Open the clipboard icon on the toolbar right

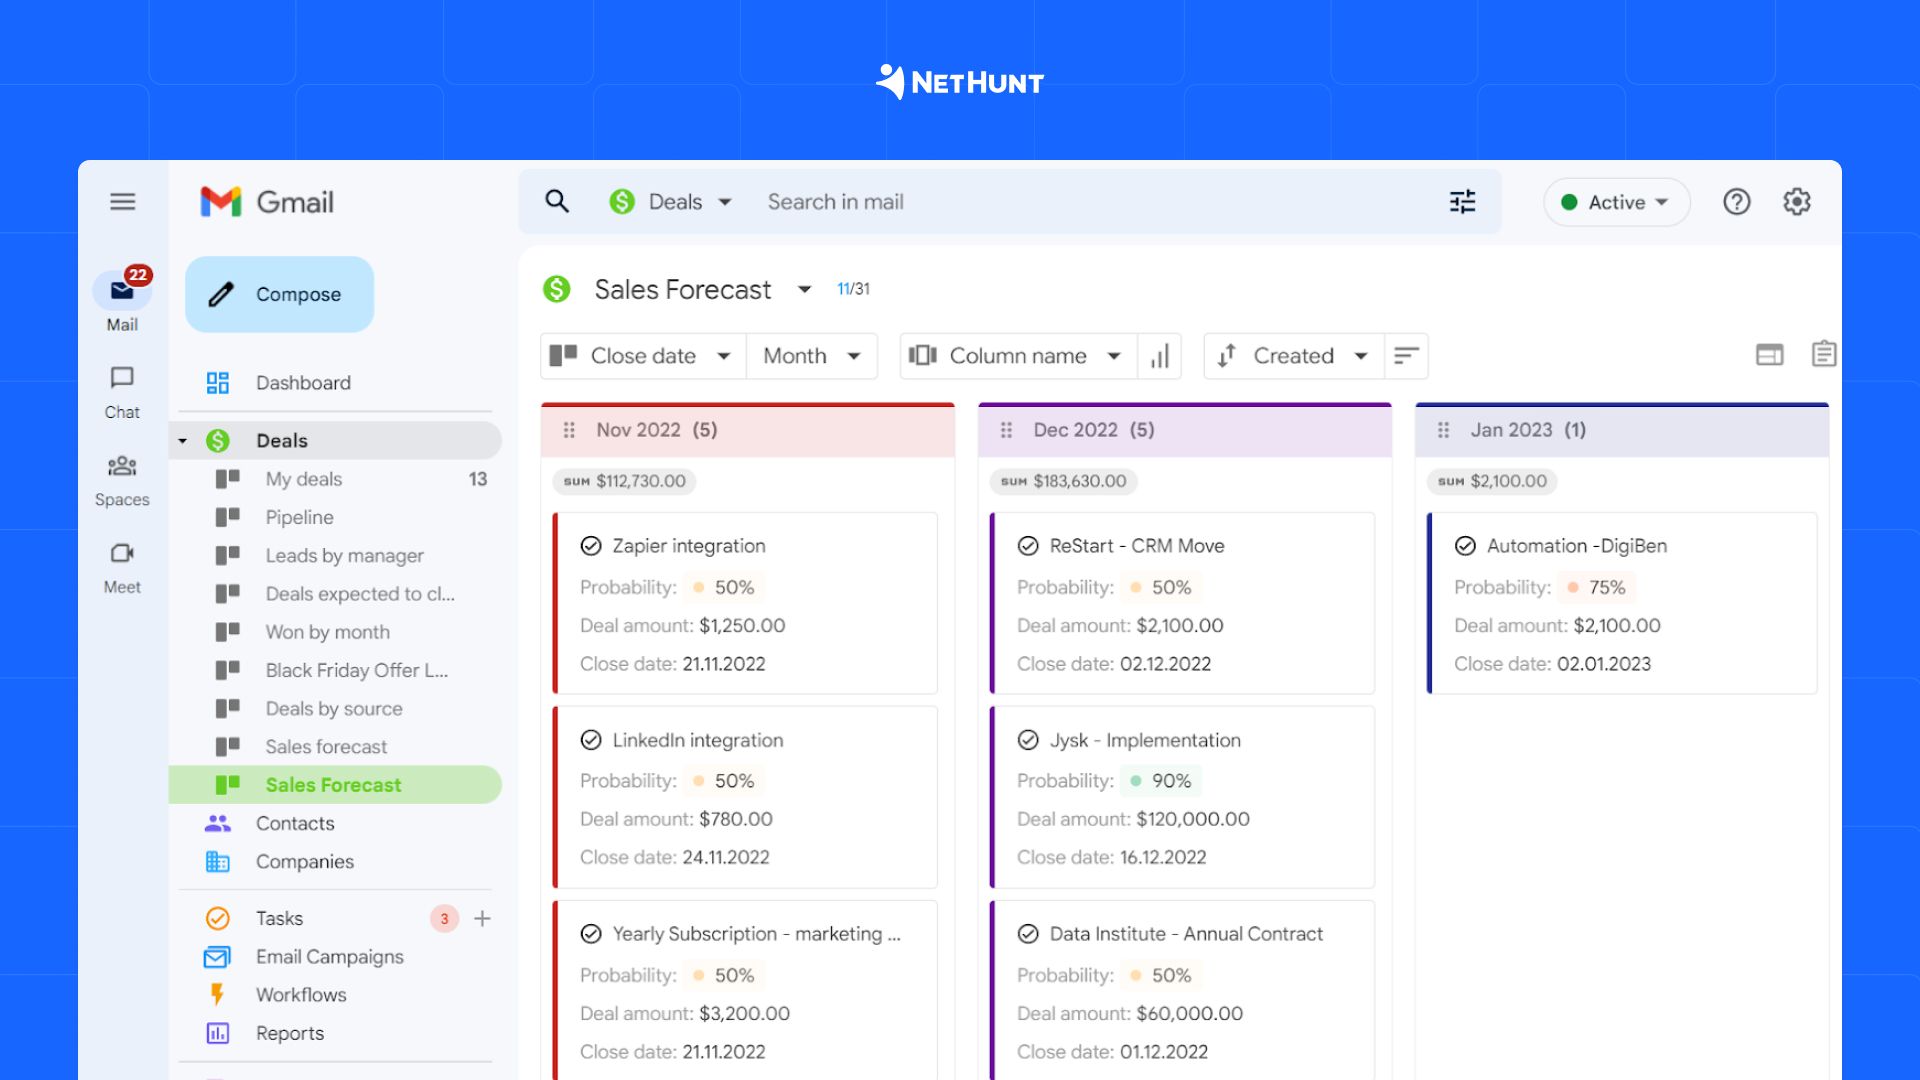point(1823,353)
